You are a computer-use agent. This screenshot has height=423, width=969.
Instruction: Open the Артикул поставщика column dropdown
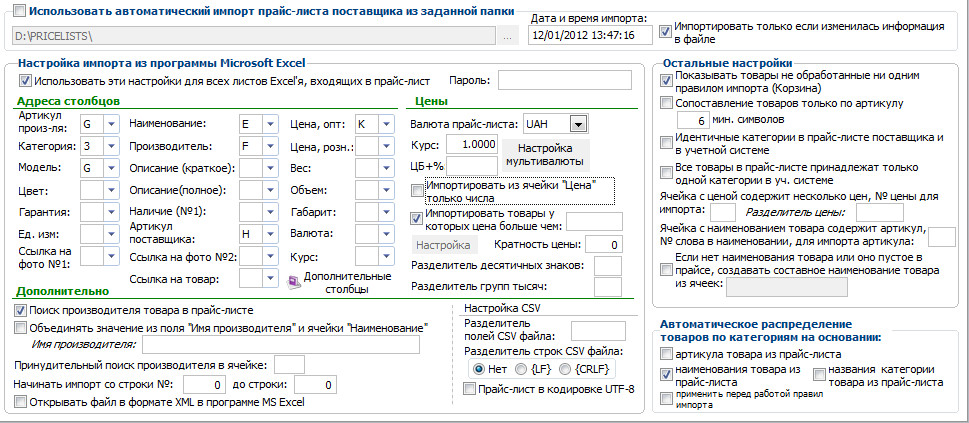(x=270, y=234)
